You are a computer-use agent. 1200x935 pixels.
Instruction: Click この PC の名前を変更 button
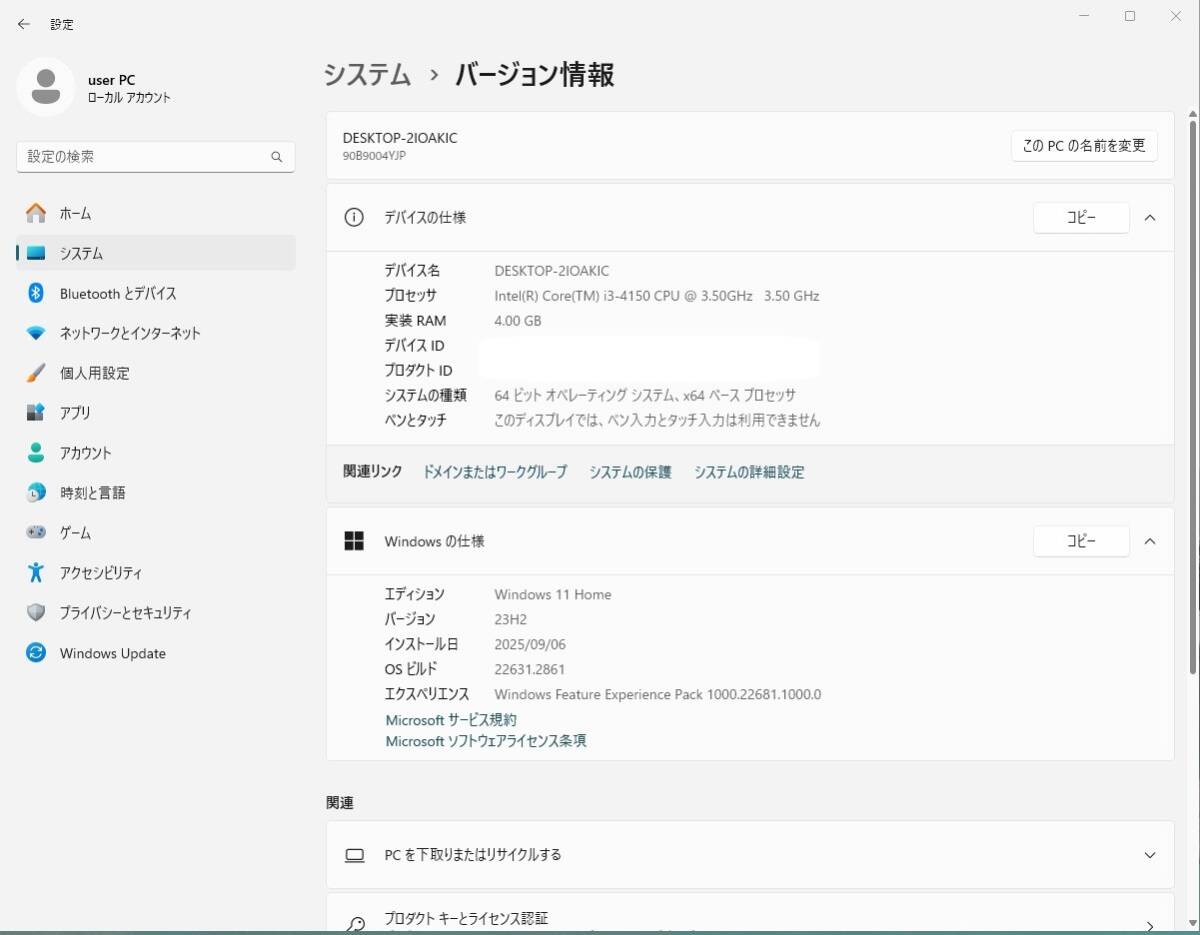click(x=1084, y=145)
